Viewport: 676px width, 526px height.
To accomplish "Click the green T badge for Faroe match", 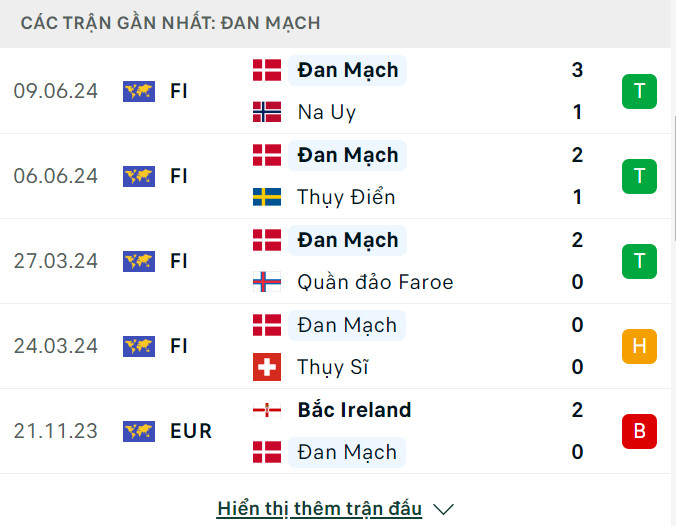I will click(x=639, y=261).
